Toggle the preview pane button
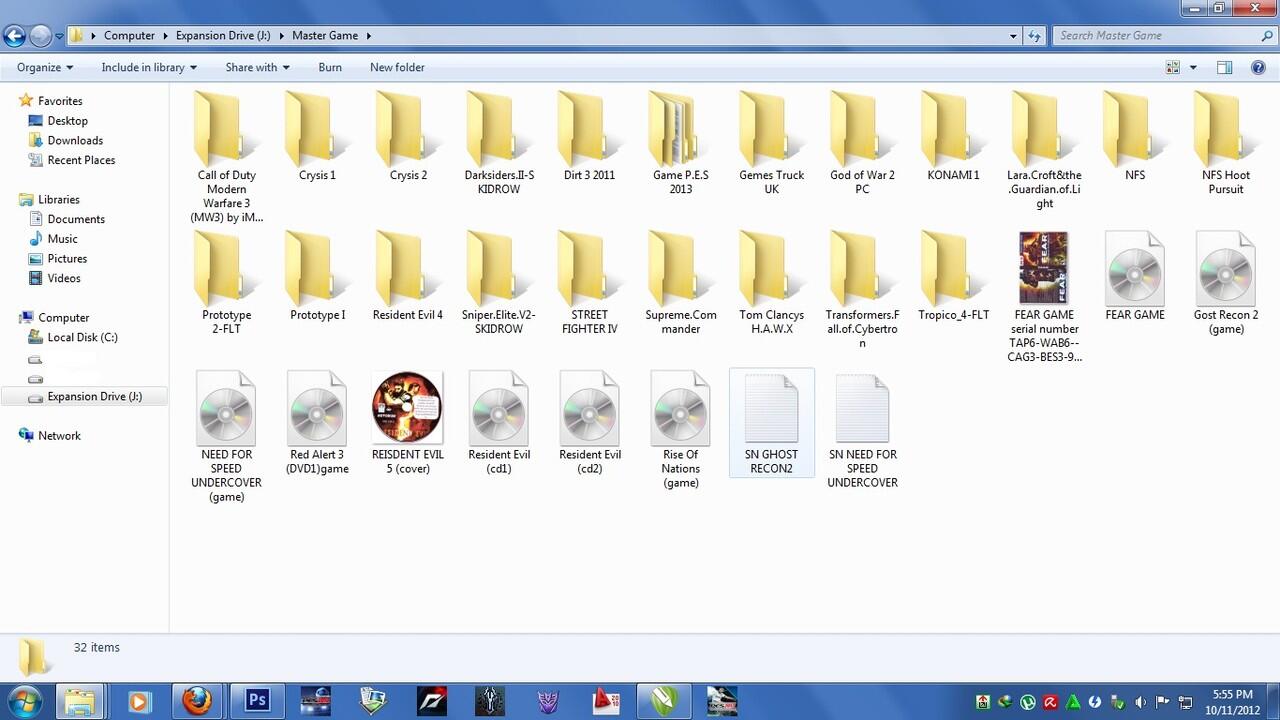 click(1224, 67)
